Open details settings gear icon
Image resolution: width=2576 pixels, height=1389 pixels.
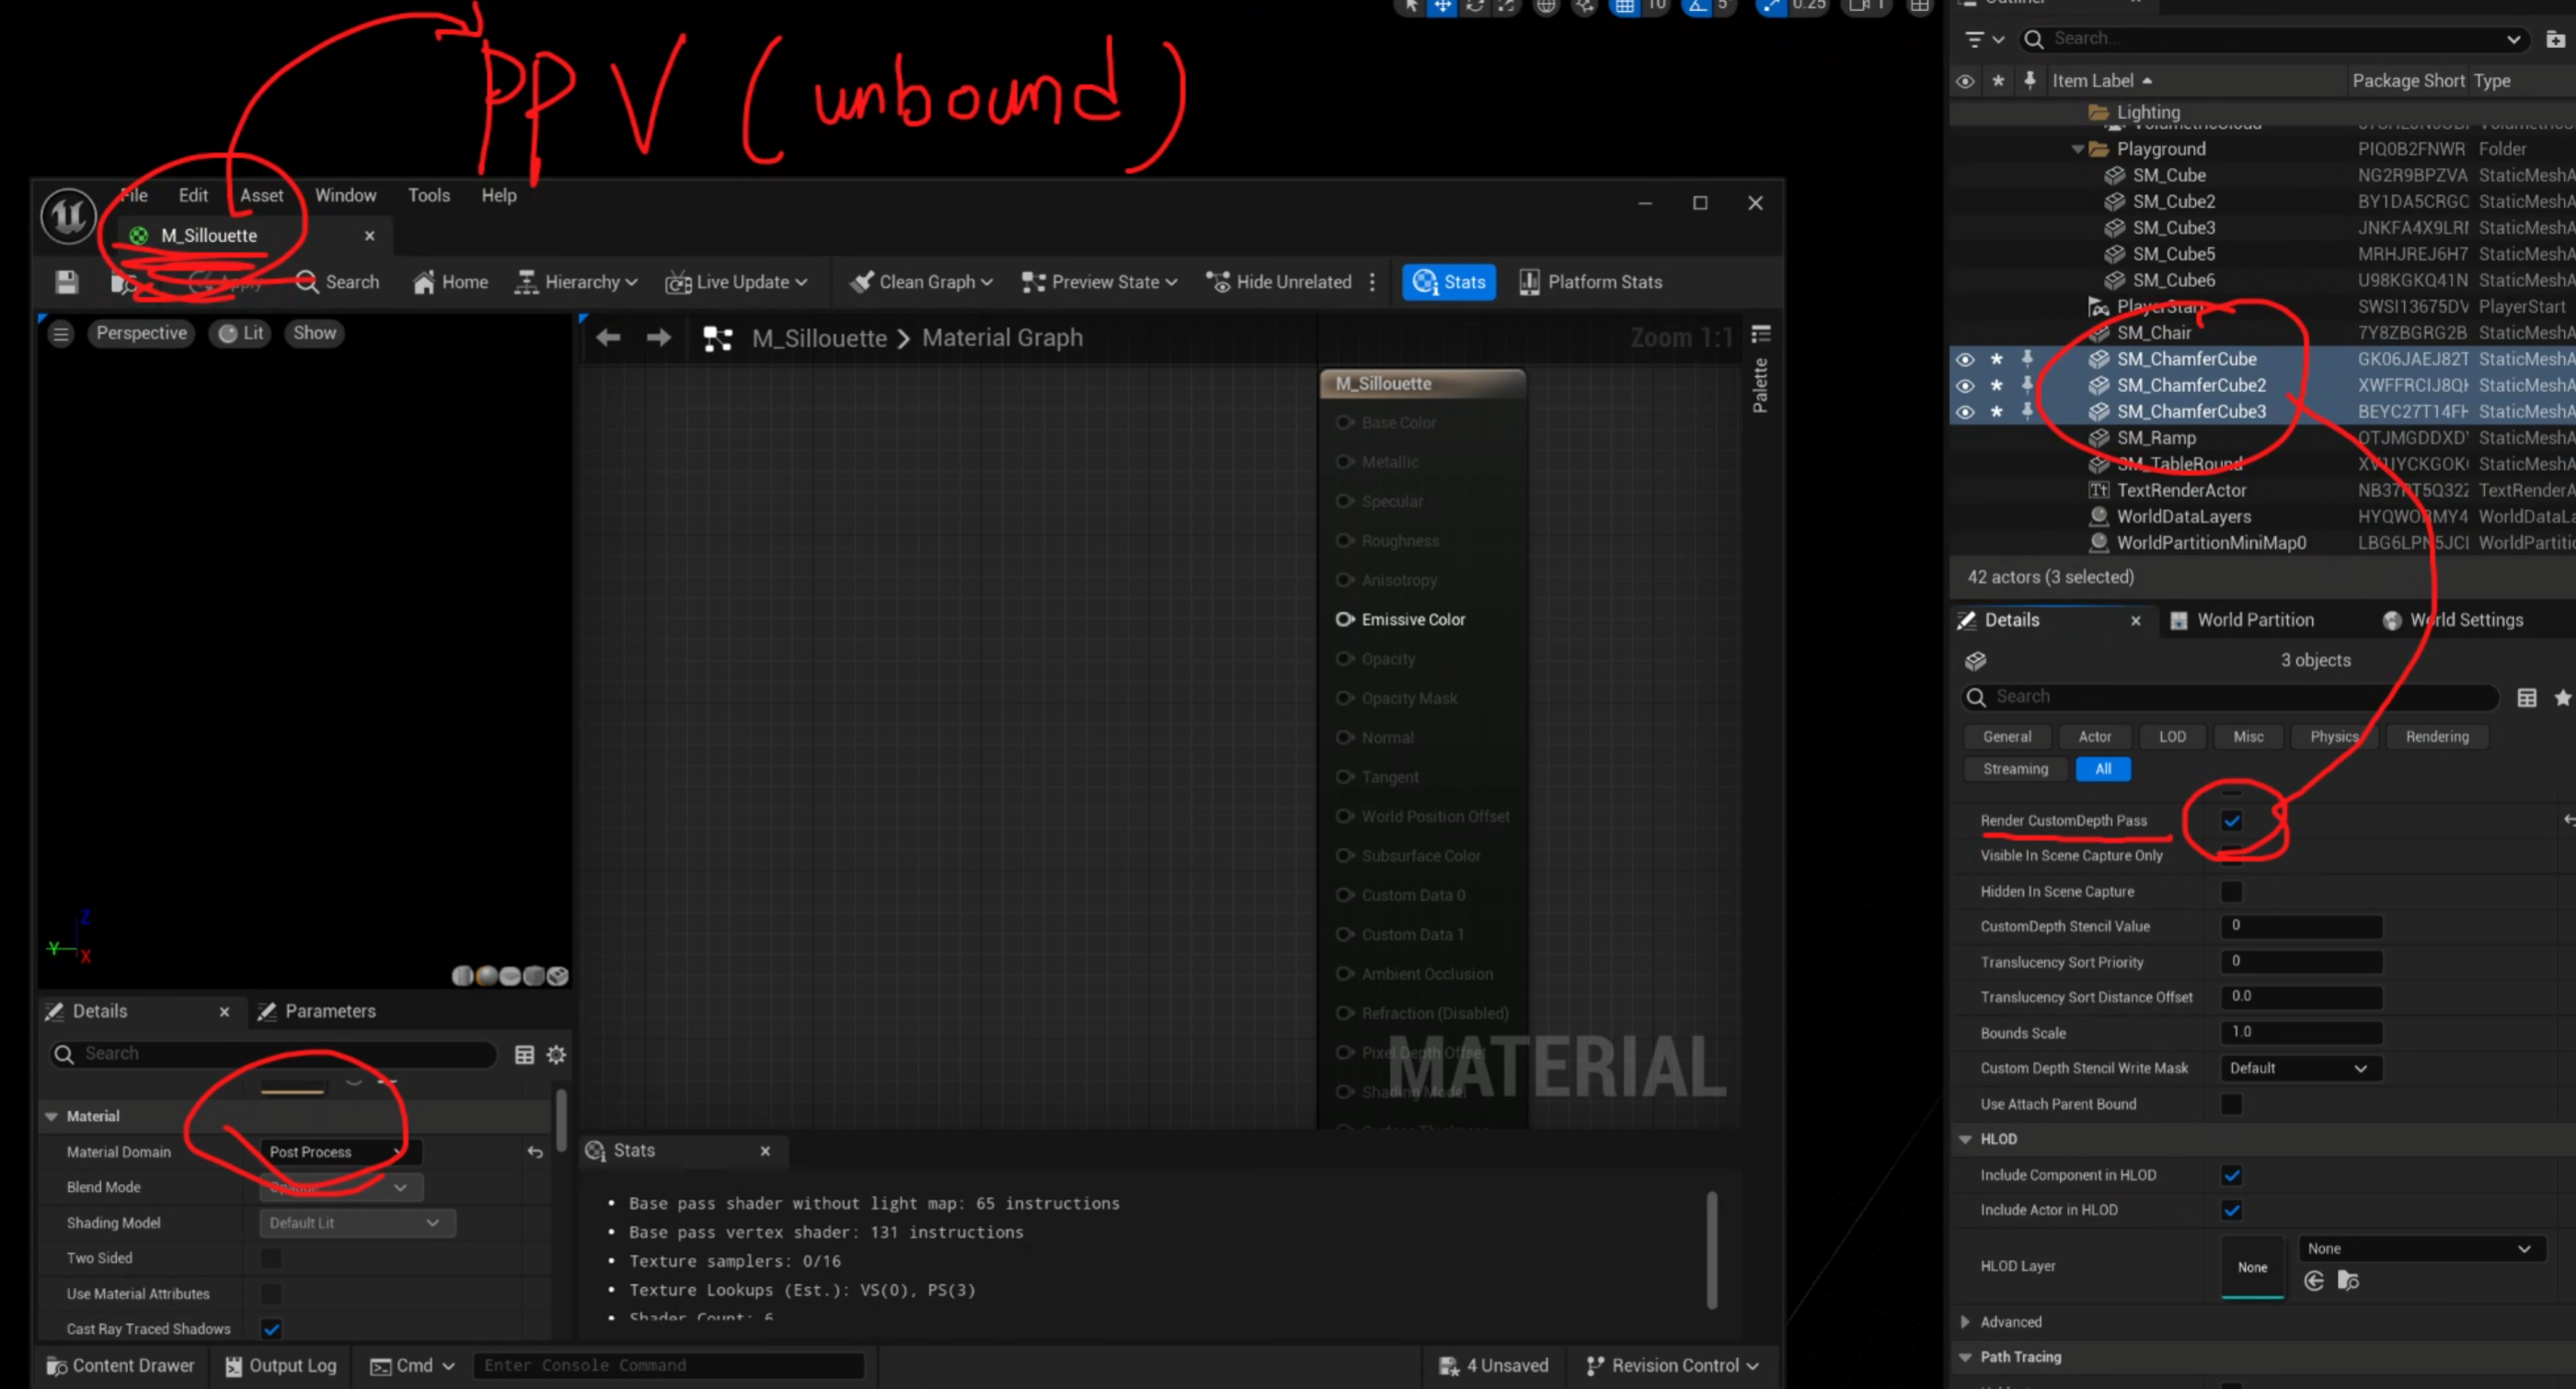coord(557,1054)
